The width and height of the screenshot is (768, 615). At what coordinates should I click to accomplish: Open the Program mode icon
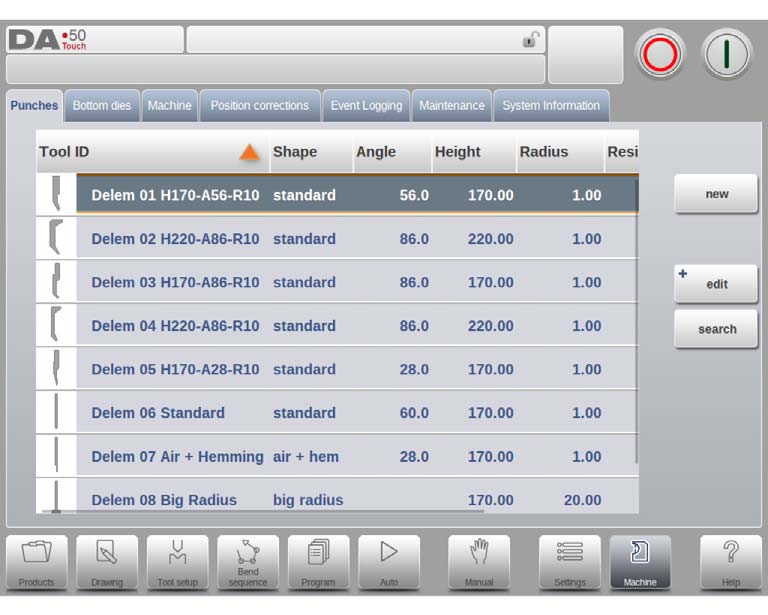318,562
